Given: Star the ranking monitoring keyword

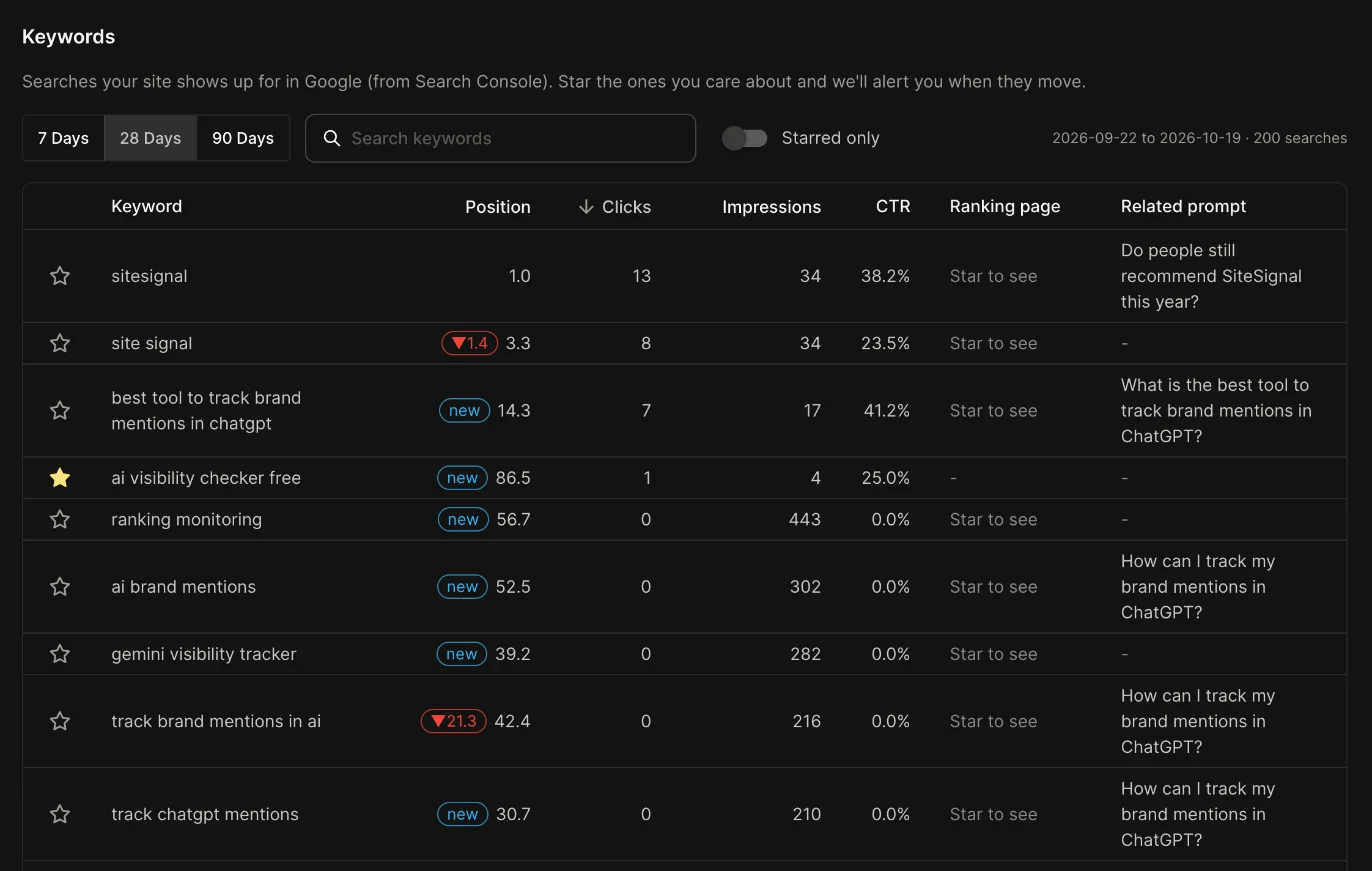Looking at the screenshot, I should [60, 519].
